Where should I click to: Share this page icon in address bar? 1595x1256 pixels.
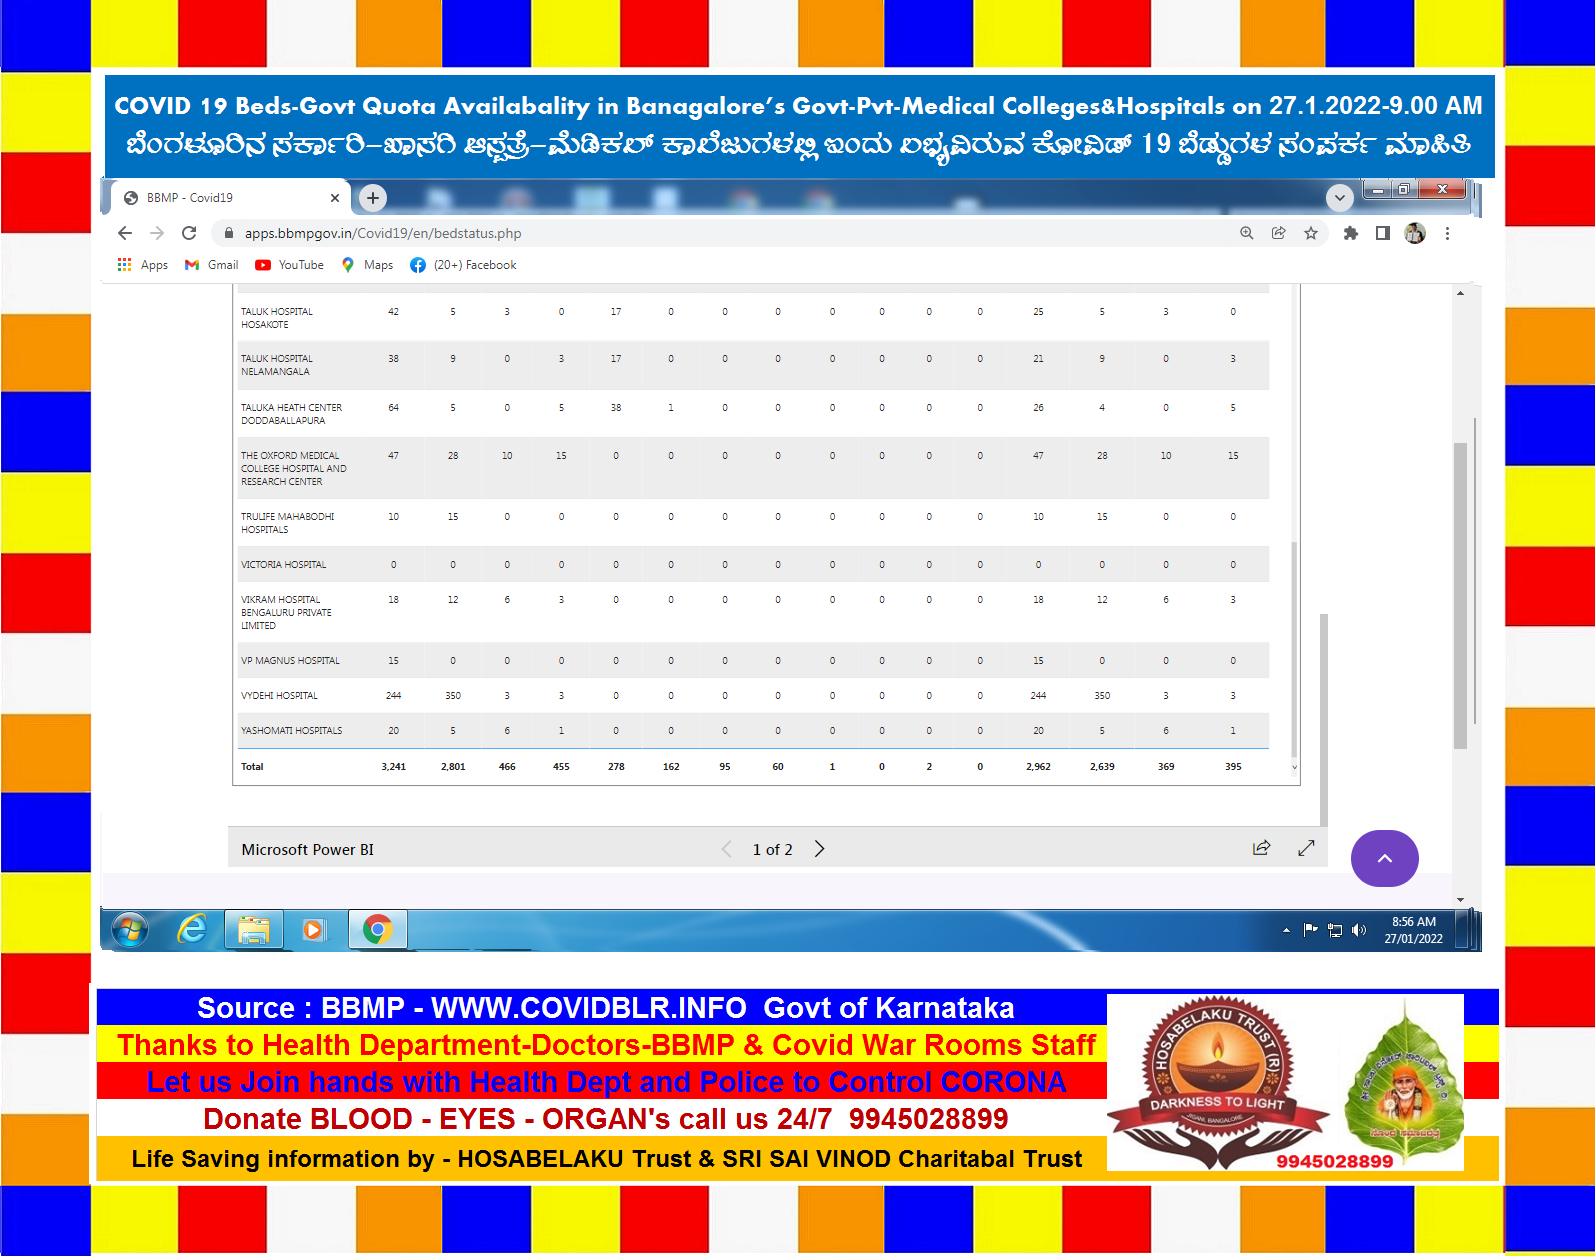pos(1279,233)
